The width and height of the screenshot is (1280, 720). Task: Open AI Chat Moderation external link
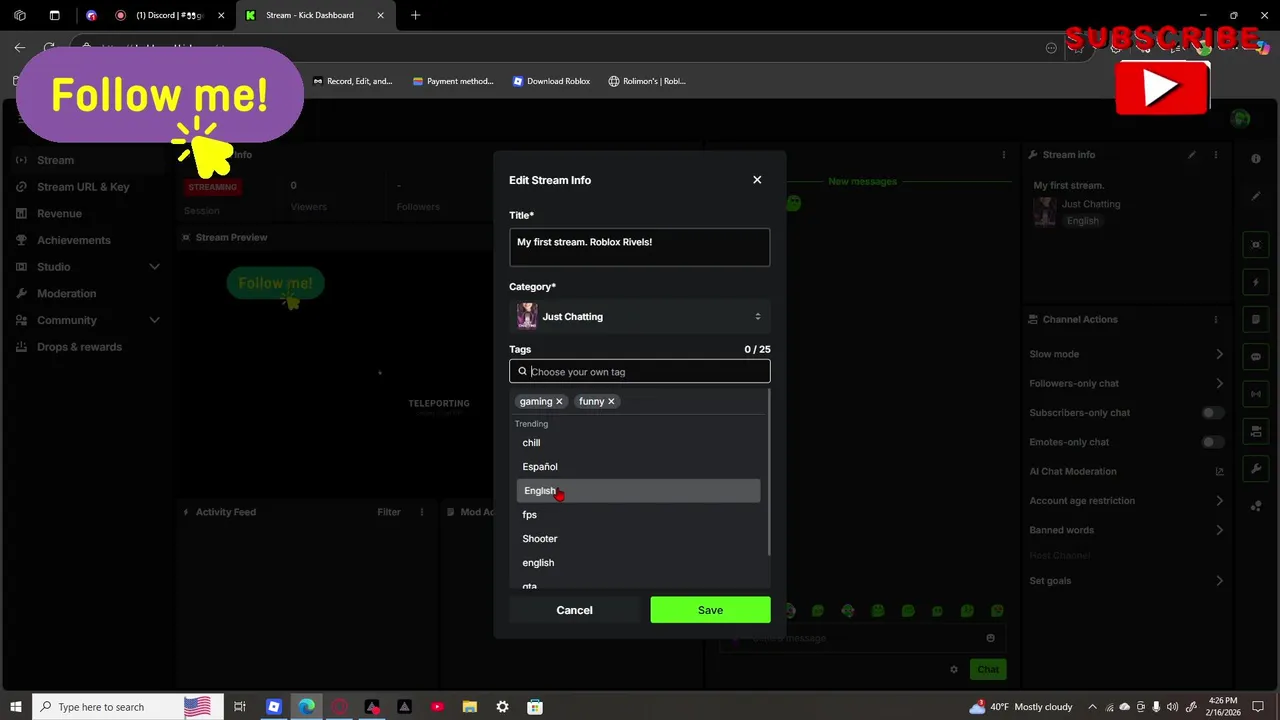1219,472
